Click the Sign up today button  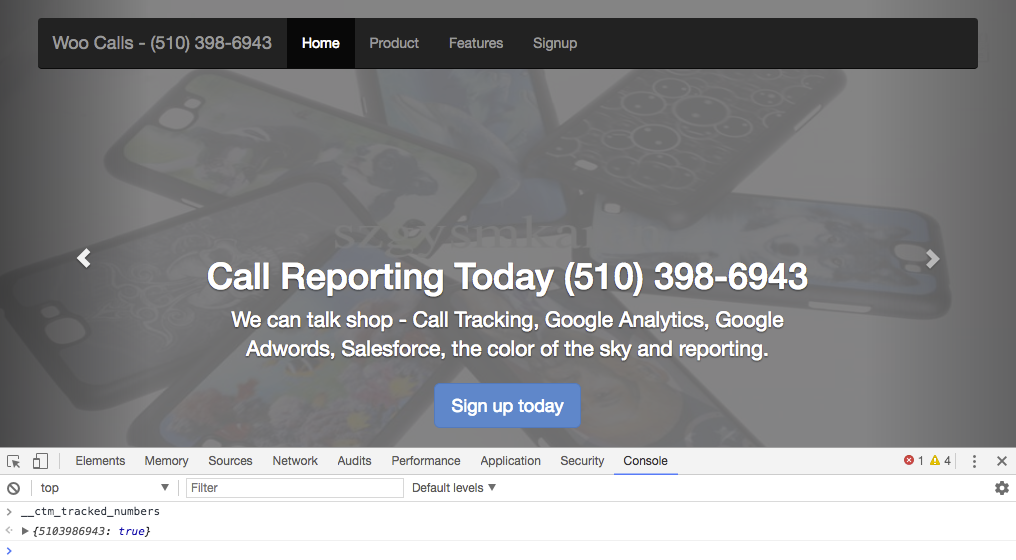coord(507,406)
